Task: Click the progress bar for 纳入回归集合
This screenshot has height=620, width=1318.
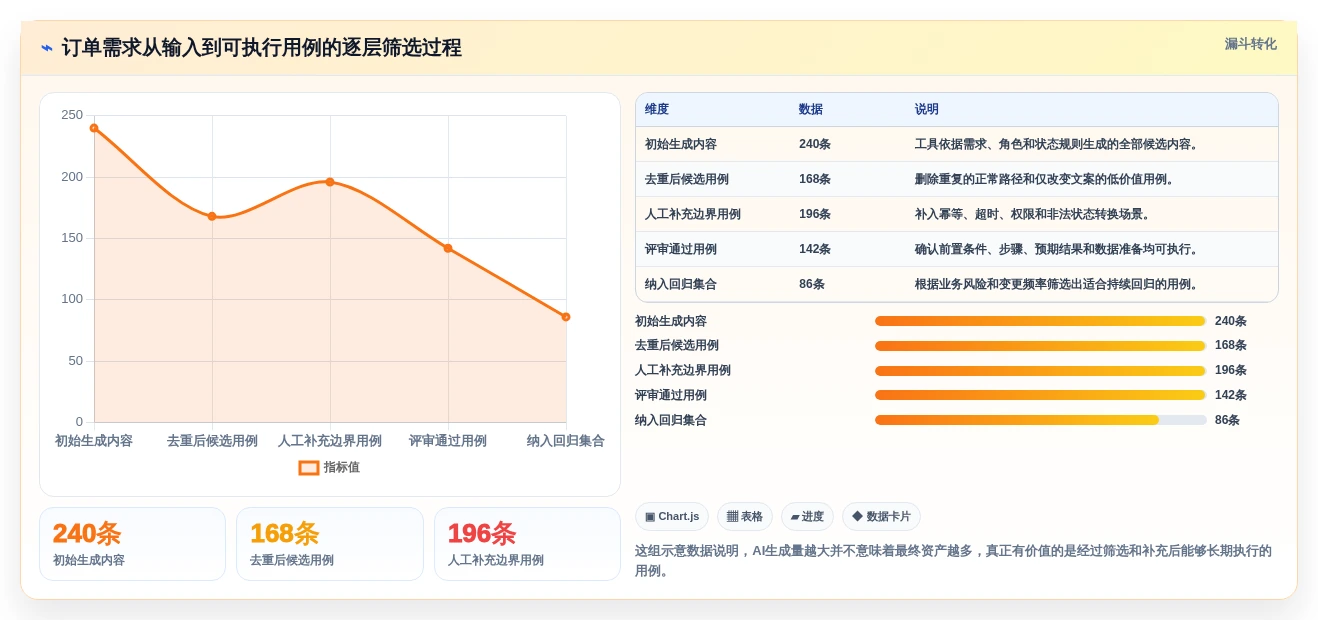Action: pyautogui.click(x=1040, y=420)
